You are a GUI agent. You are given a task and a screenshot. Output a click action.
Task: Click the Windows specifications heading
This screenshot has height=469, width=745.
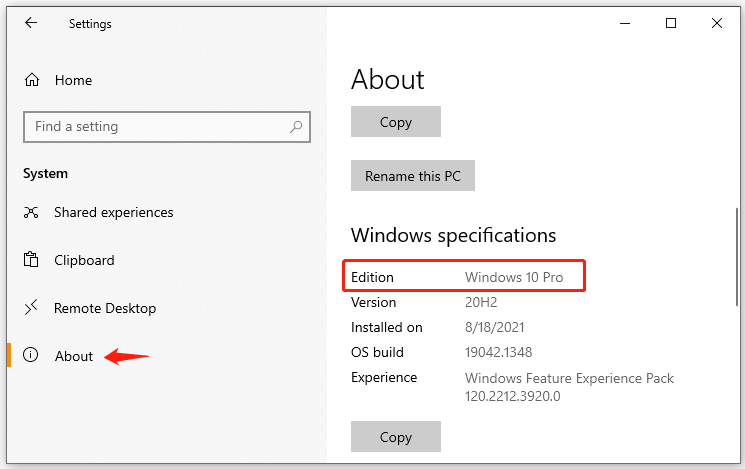coord(453,236)
